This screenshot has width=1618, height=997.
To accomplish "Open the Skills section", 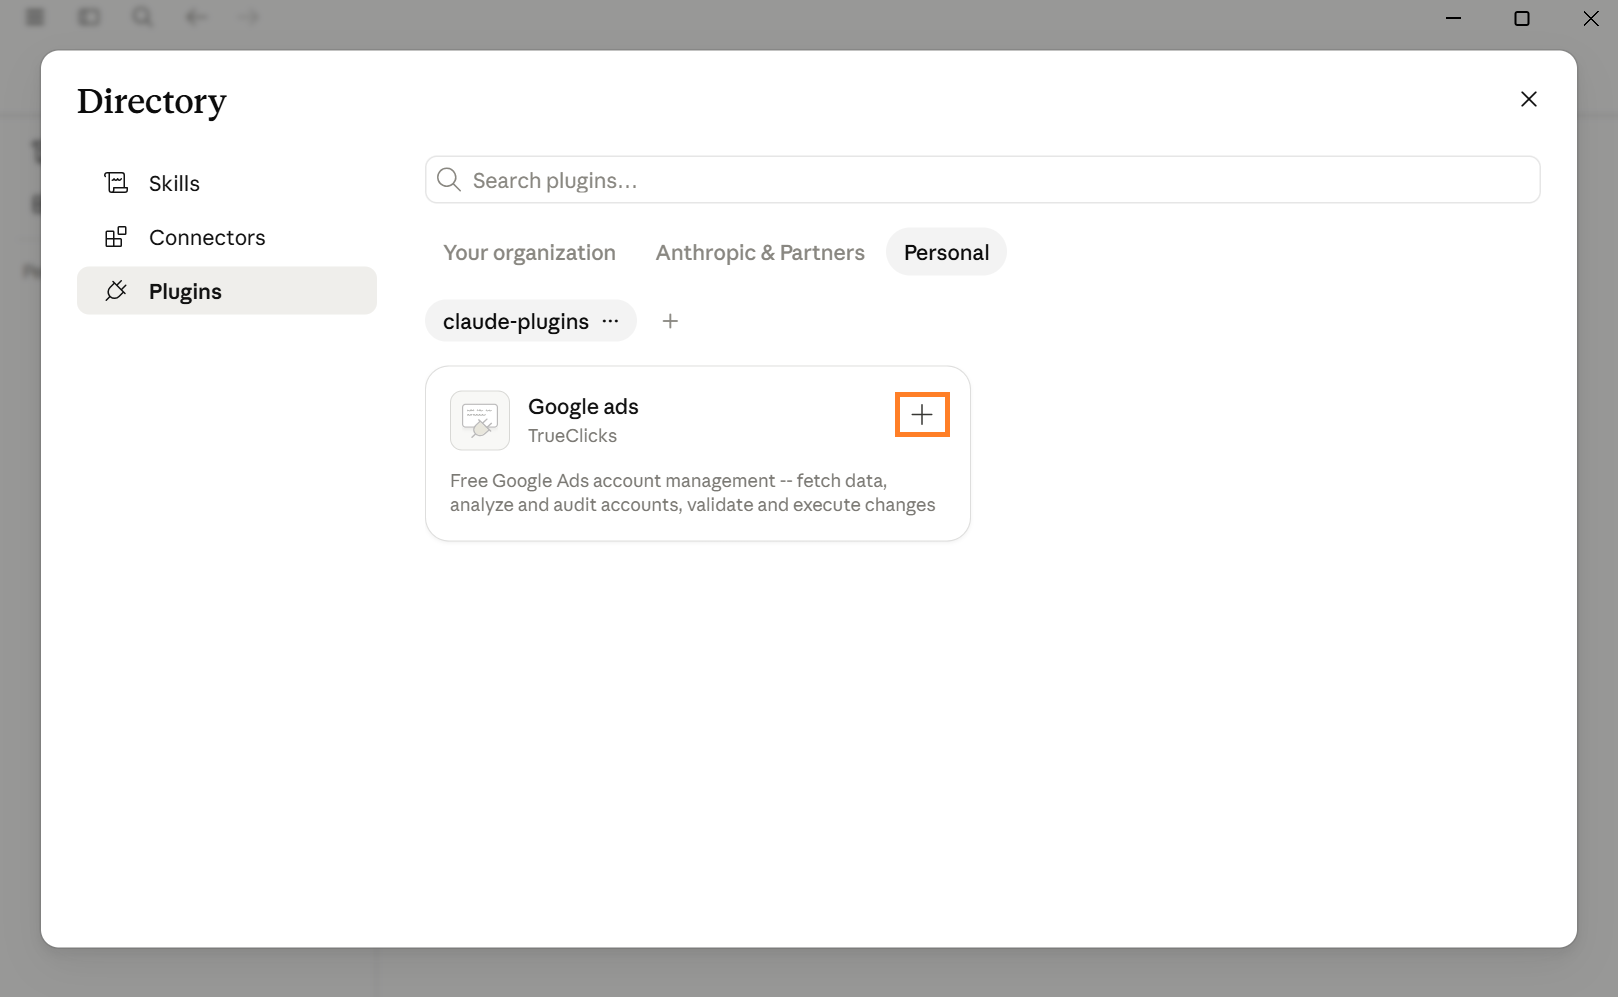I will tap(227, 183).
